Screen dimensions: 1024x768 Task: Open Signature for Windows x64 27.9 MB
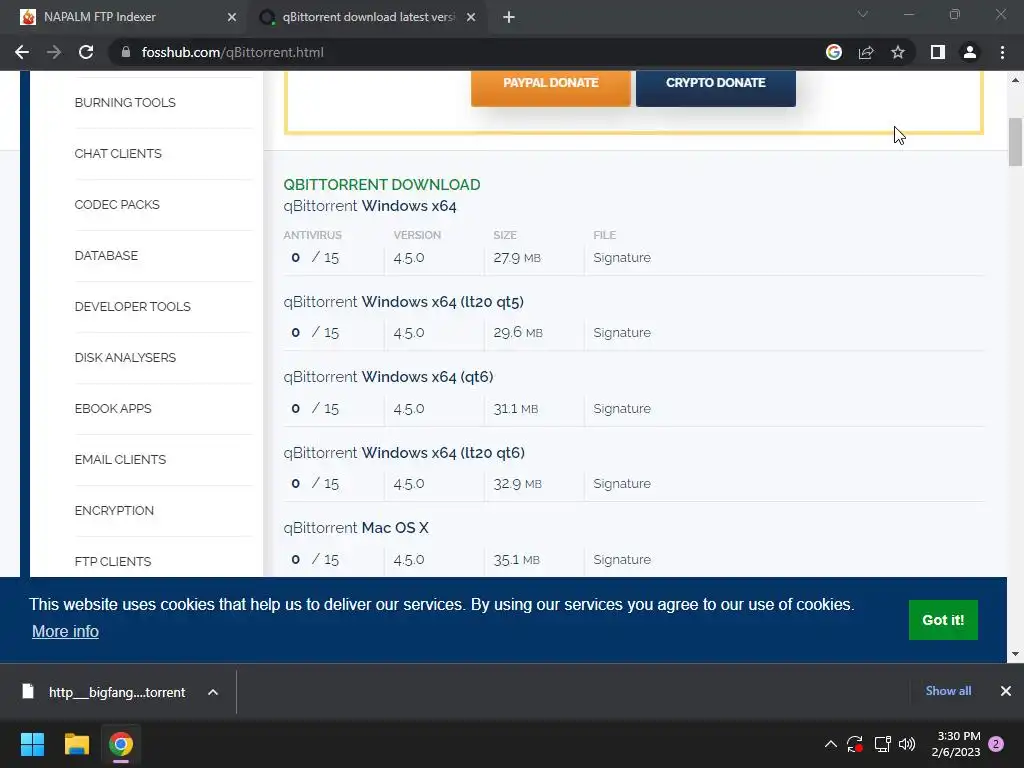tap(622, 257)
